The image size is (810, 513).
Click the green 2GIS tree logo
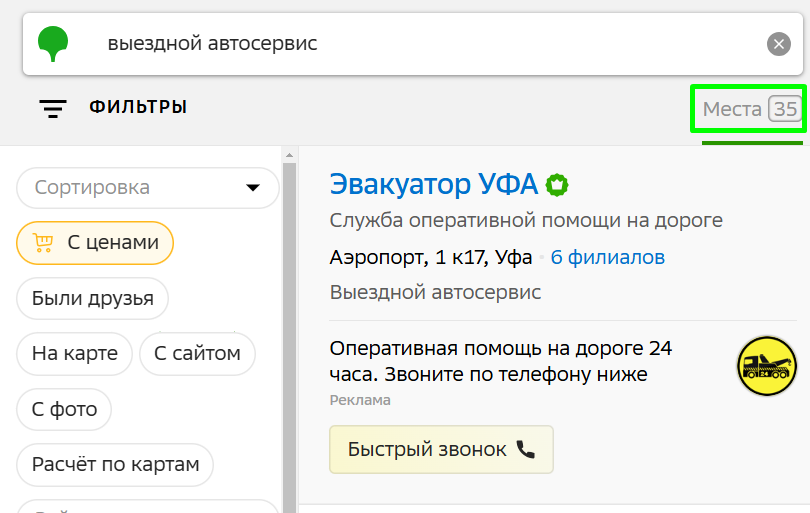53,44
